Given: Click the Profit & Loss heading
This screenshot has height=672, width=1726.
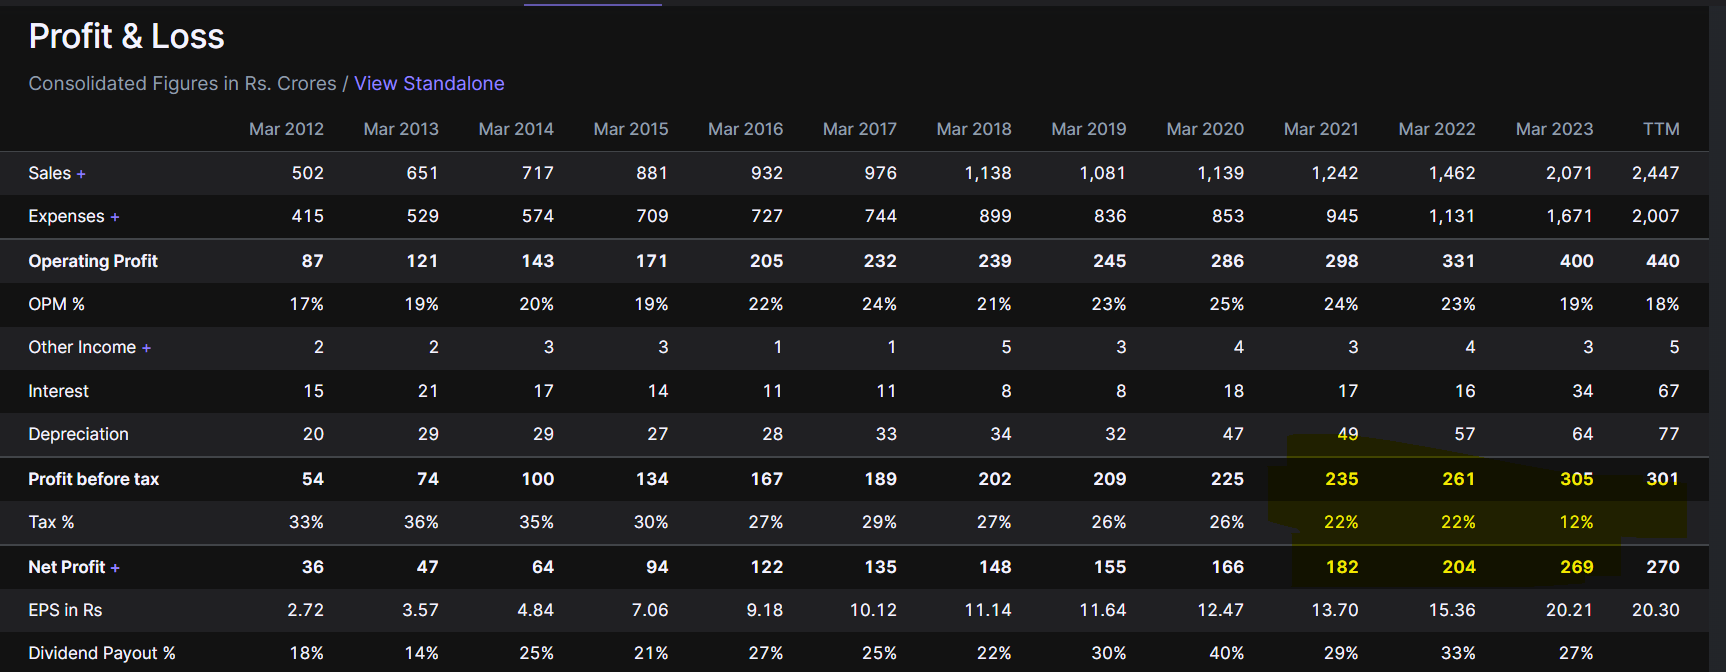Looking at the screenshot, I should pyautogui.click(x=126, y=37).
